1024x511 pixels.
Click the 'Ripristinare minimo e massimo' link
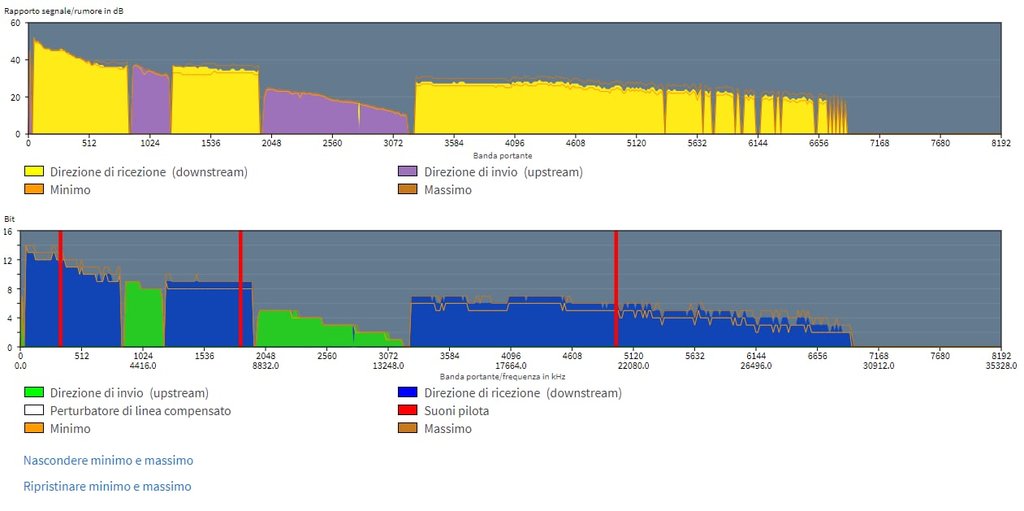pos(107,487)
